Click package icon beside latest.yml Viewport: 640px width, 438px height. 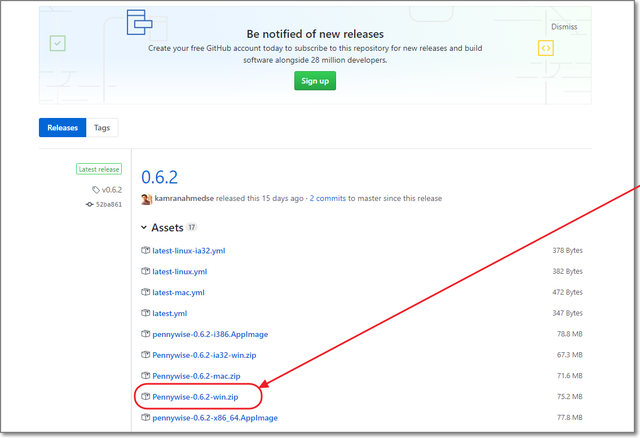(145, 313)
